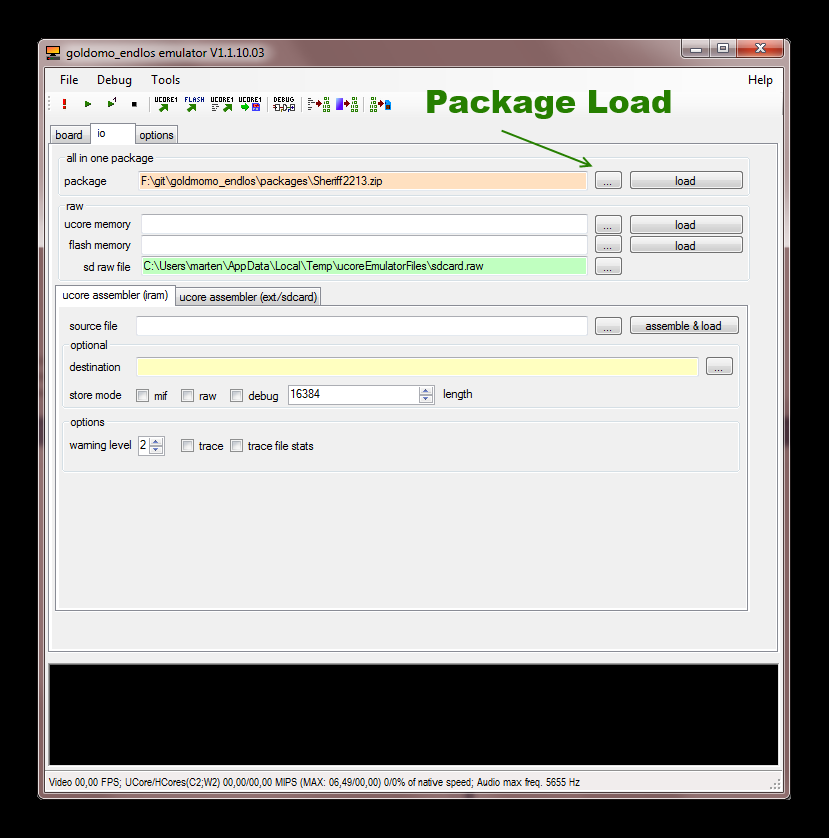
Task: Switch to the board tab
Action: tap(69, 135)
